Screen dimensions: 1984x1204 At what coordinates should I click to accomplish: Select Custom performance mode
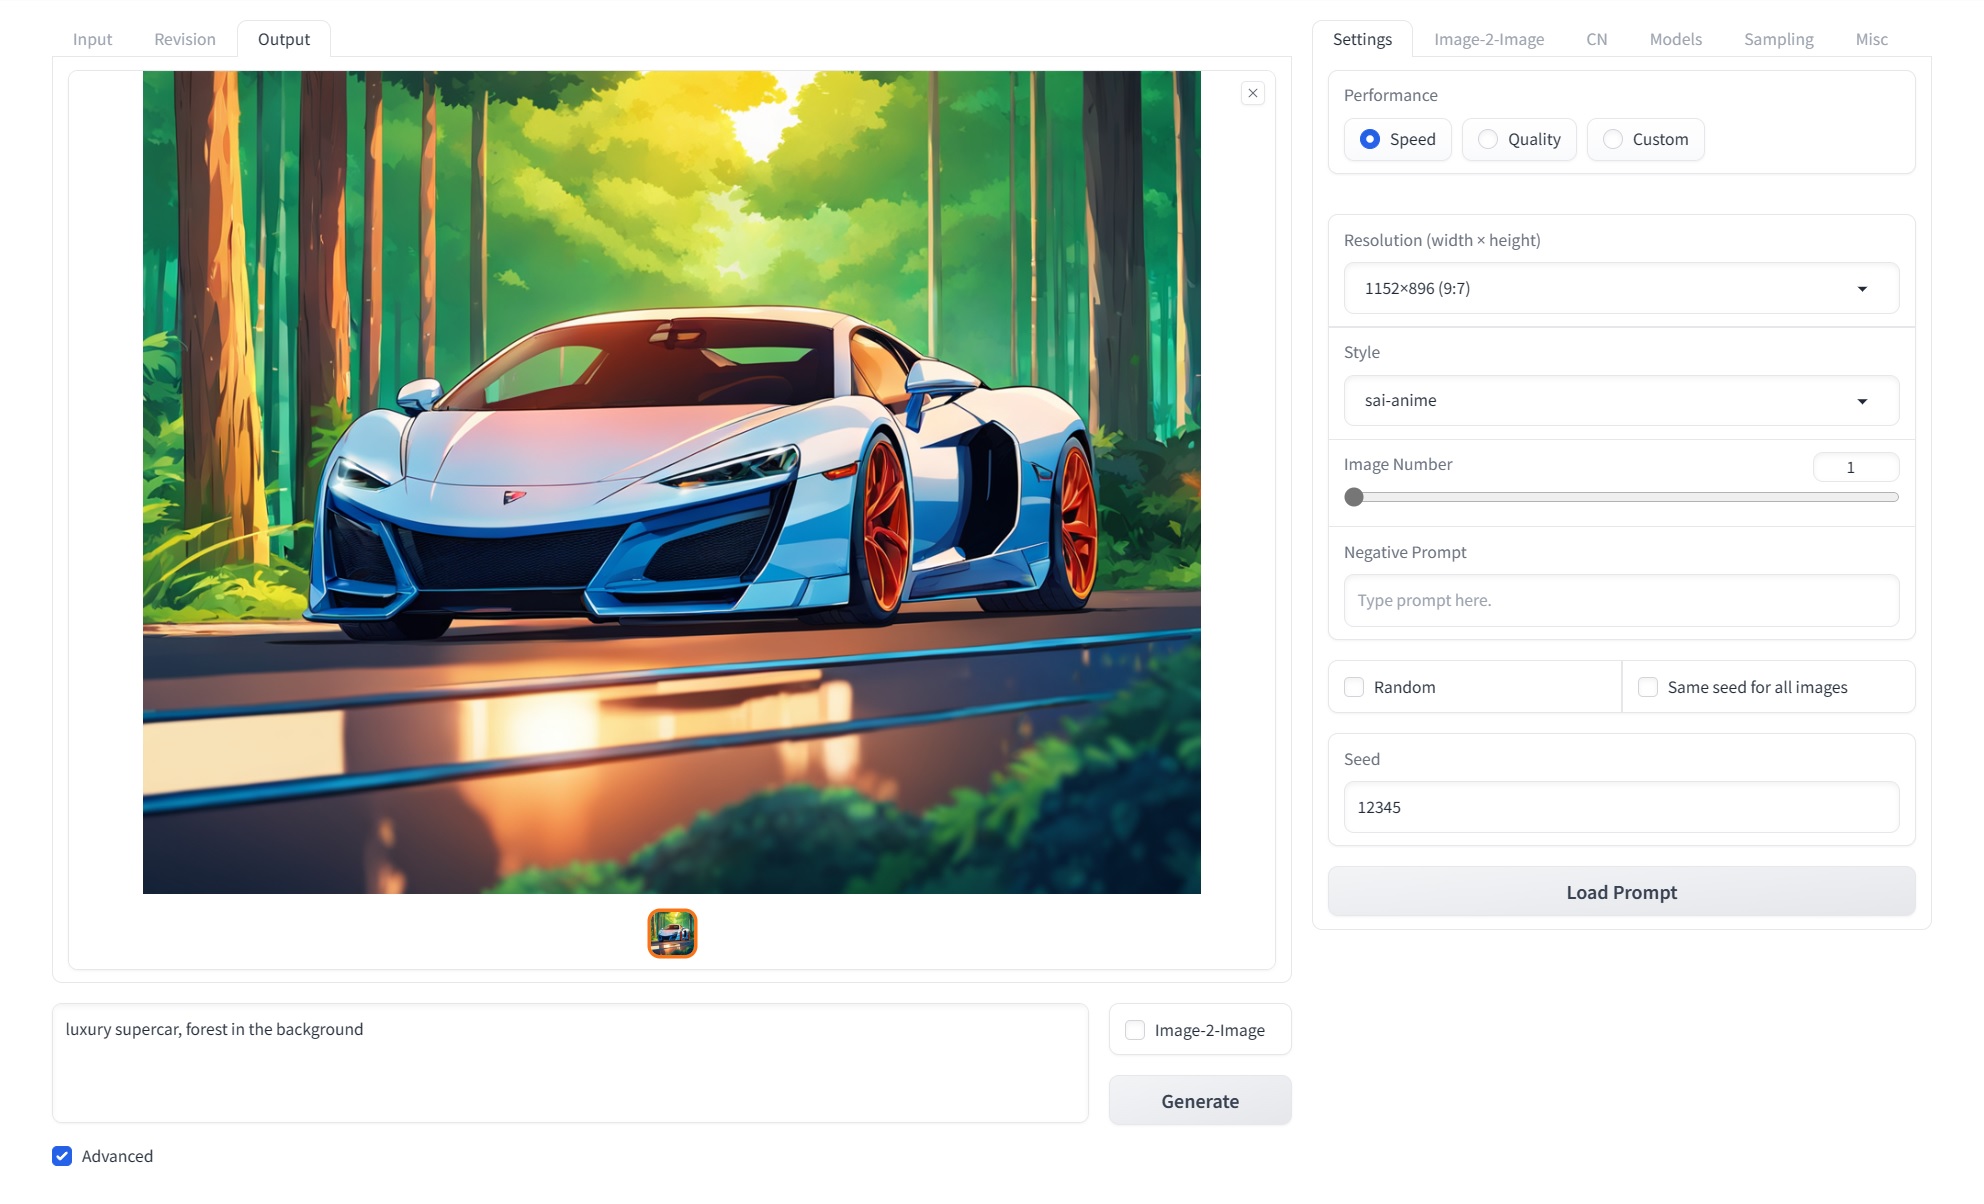click(1613, 139)
